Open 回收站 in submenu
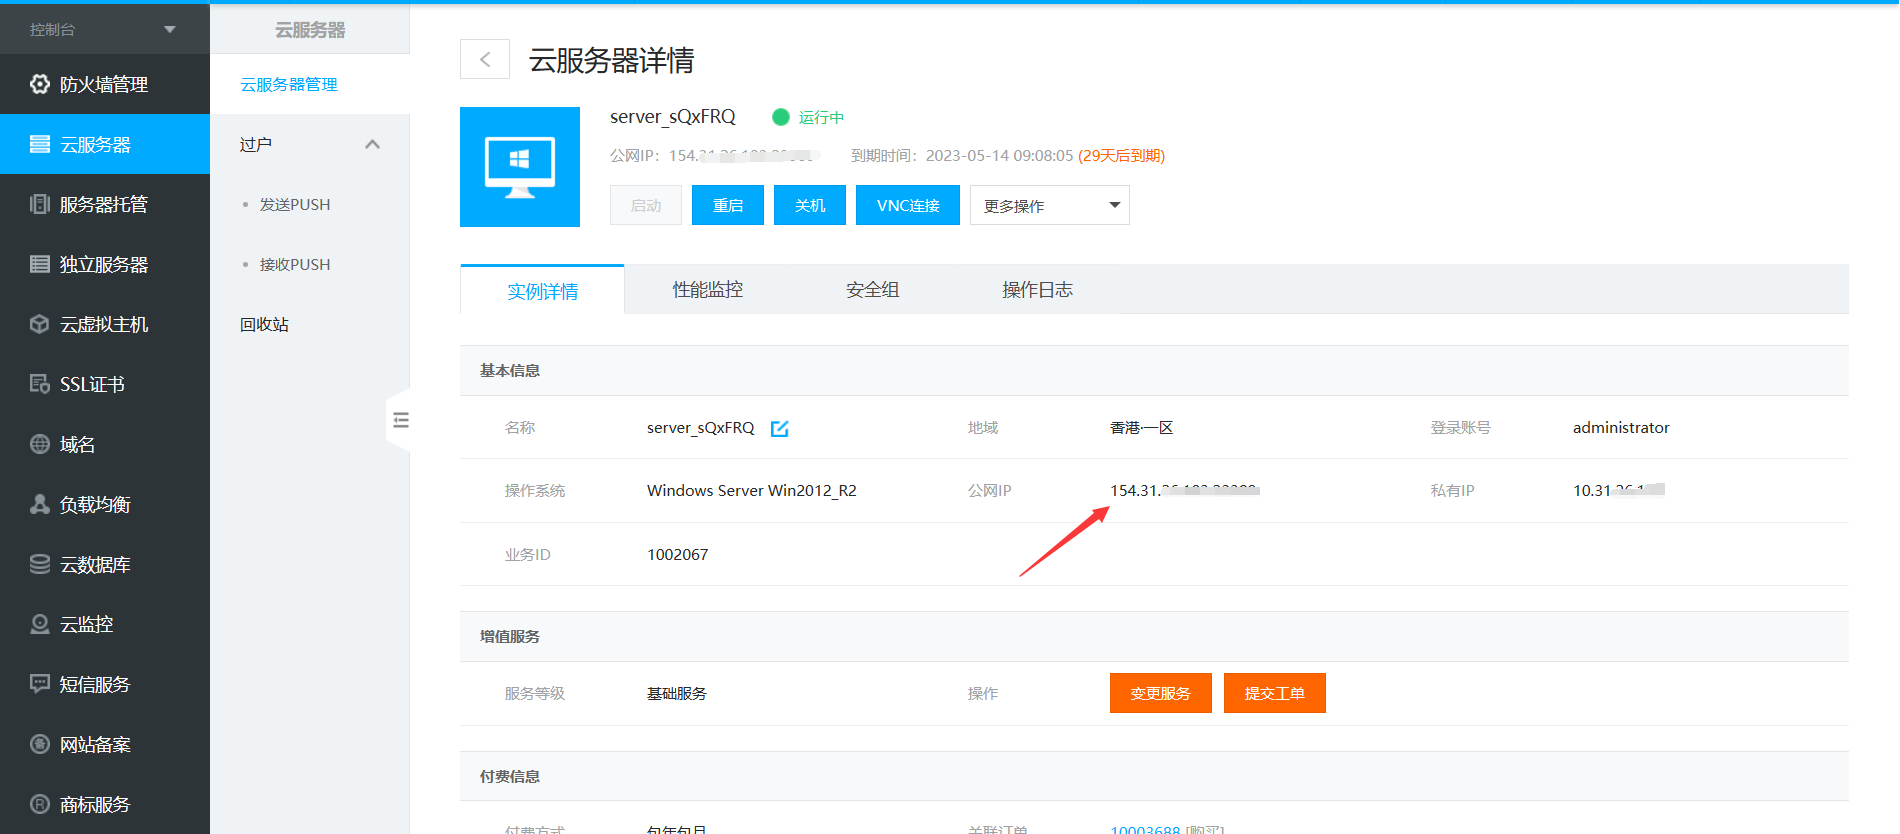The height and width of the screenshot is (834, 1900). click(x=265, y=324)
